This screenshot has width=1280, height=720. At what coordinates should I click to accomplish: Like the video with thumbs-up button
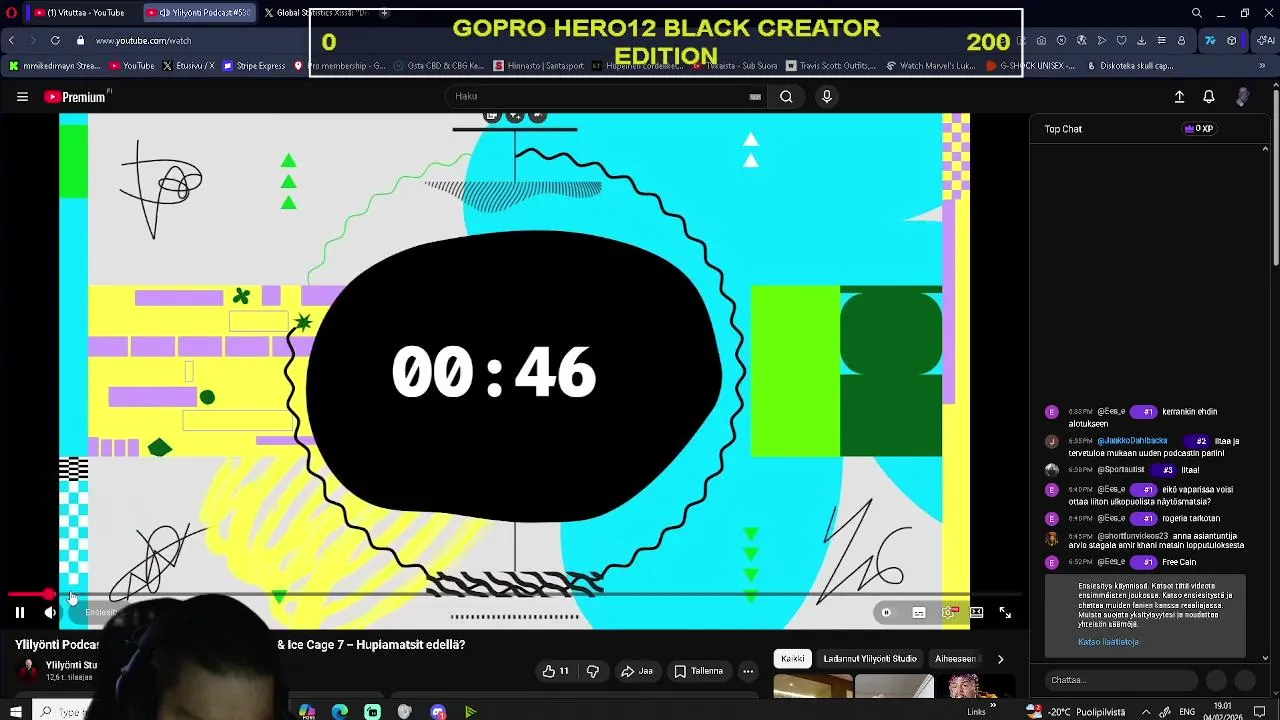pyautogui.click(x=555, y=671)
